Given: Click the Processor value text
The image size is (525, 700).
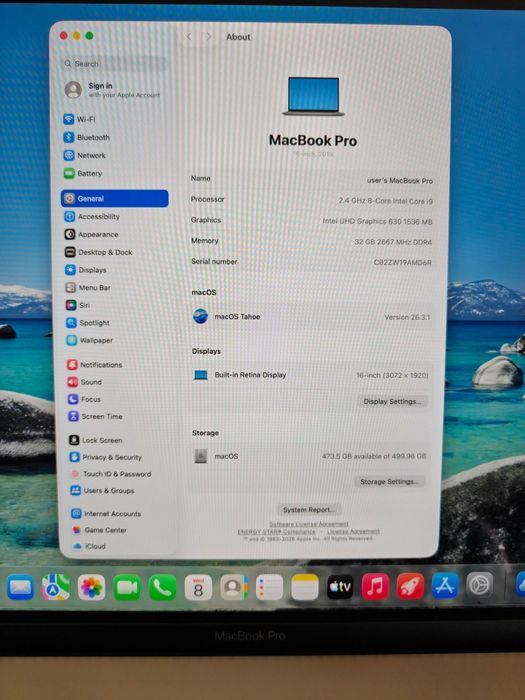Looking at the screenshot, I should pyautogui.click(x=386, y=201).
